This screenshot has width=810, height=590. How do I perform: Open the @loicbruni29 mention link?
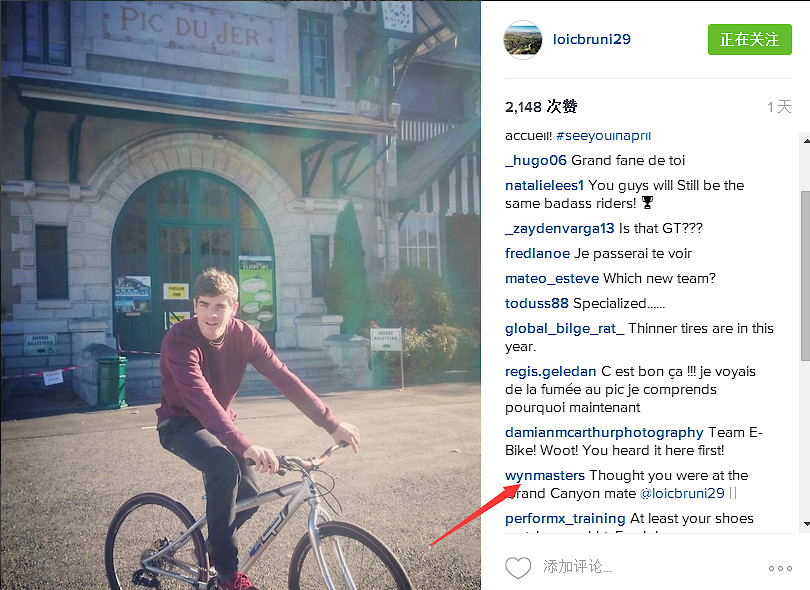pyautogui.click(x=682, y=493)
